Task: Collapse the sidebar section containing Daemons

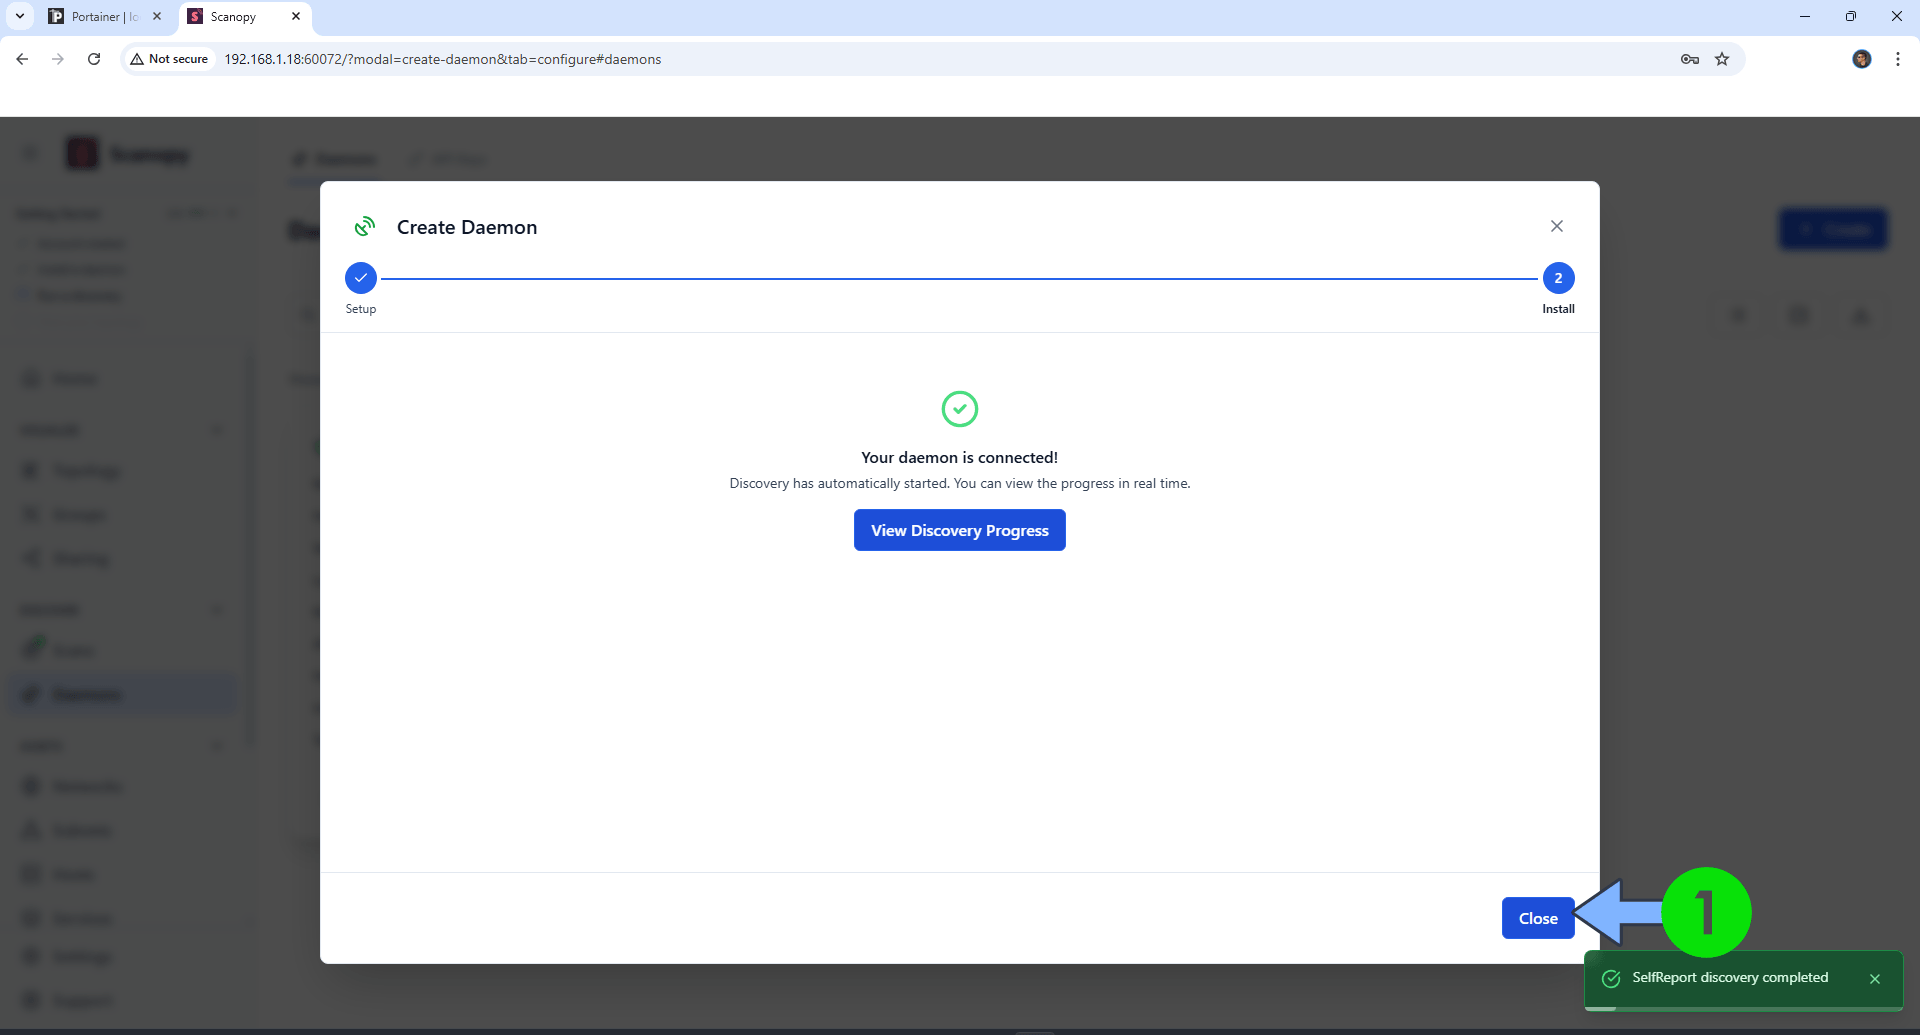Action: pyautogui.click(x=218, y=609)
